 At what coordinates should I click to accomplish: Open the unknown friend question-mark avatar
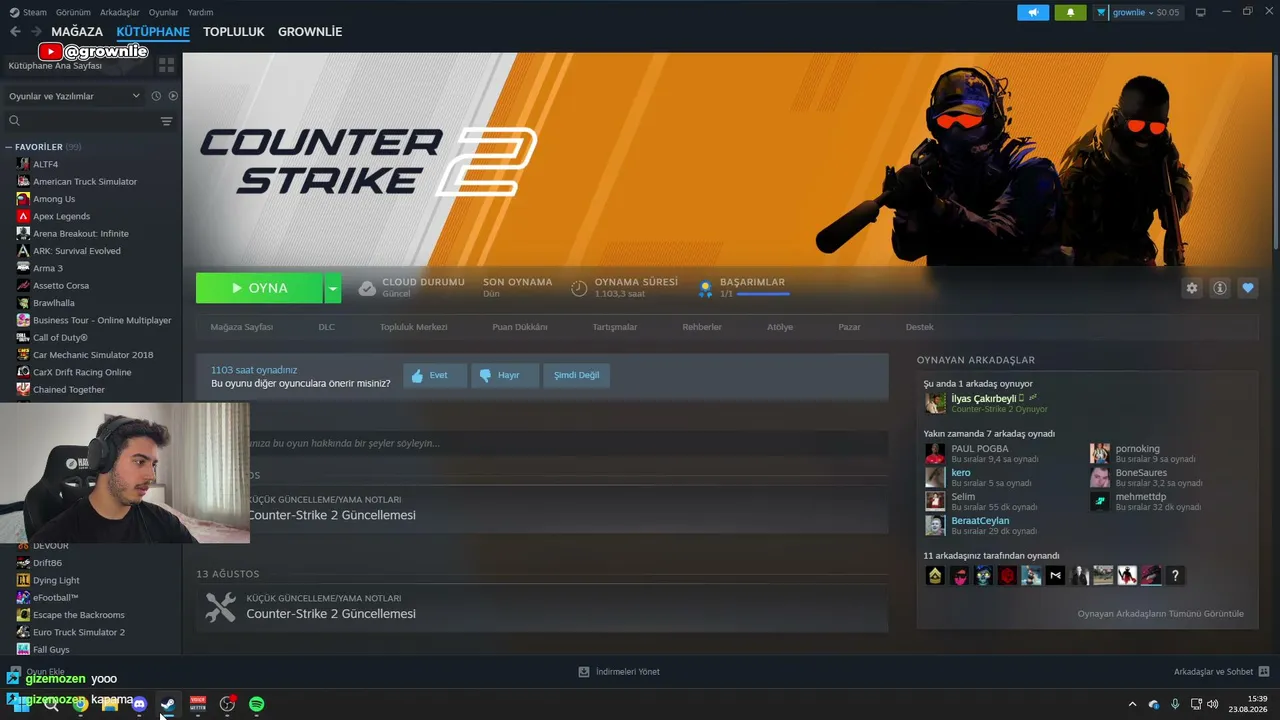(x=1176, y=575)
